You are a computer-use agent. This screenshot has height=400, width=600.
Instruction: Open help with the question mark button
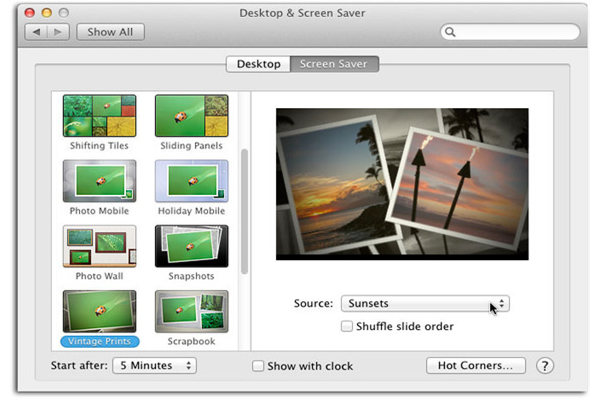(545, 366)
